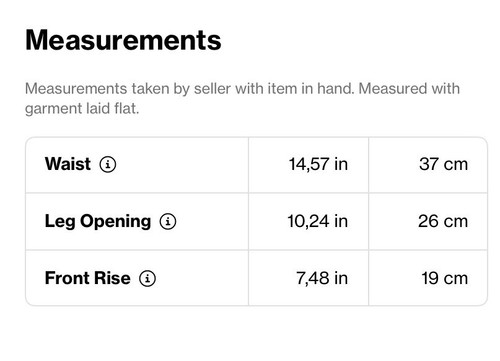
Task: Open the Front Rise info icon
Action: pyautogui.click(x=147, y=278)
